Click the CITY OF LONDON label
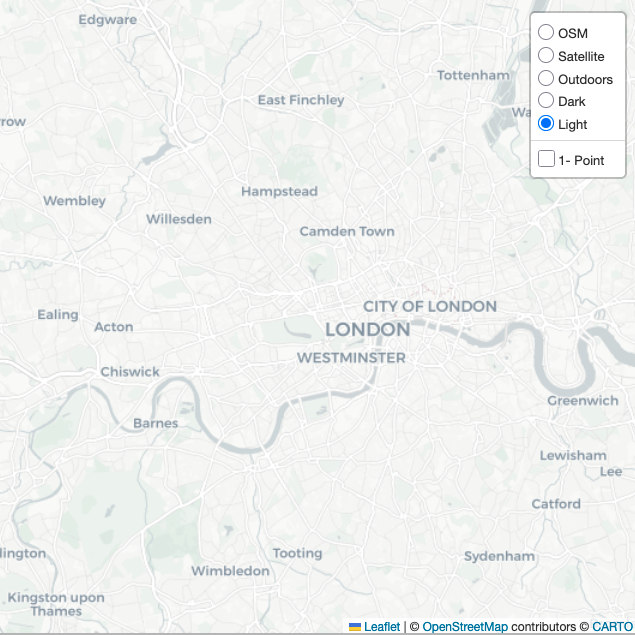Image resolution: width=635 pixels, height=635 pixels. tap(430, 307)
